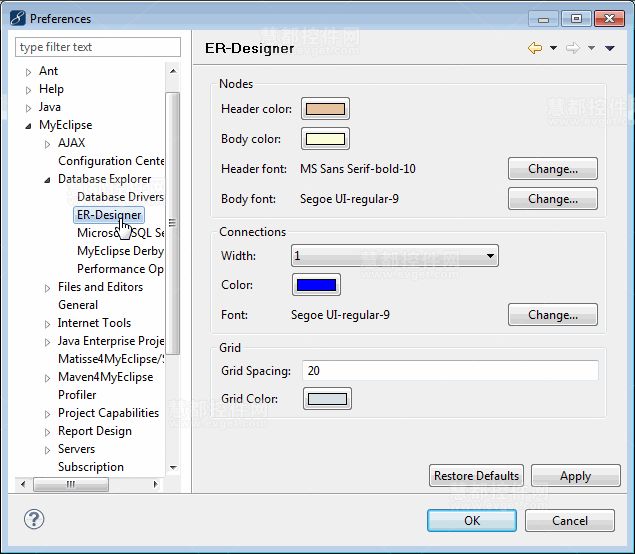Pick the Nodes Body color swatch
The height and width of the screenshot is (554, 635).
325,139
